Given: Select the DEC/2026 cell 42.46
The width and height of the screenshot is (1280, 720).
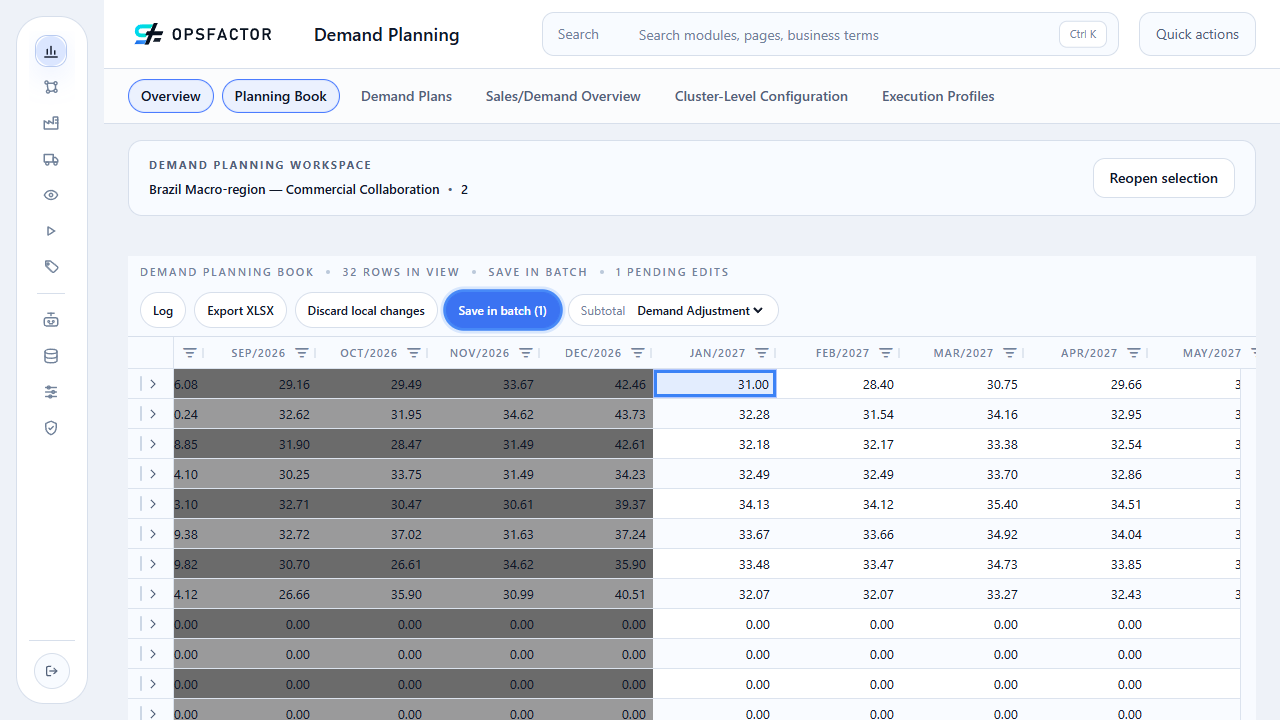Looking at the screenshot, I should 597,384.
